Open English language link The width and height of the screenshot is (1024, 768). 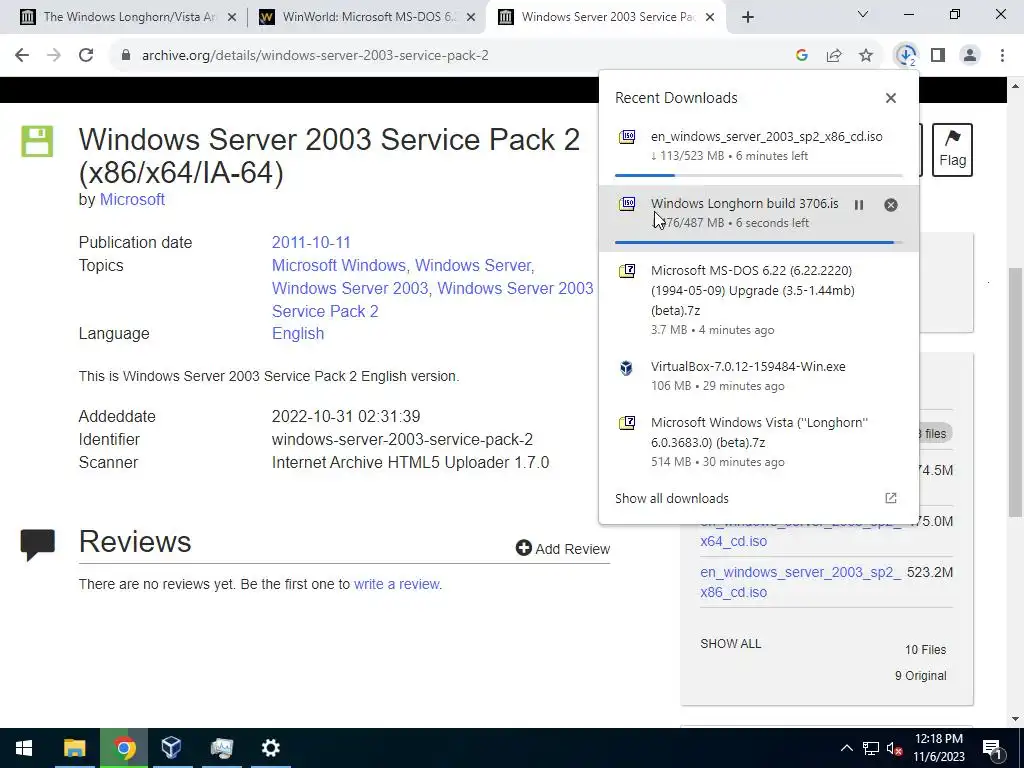pyautogui.click(x=298, y=334)
